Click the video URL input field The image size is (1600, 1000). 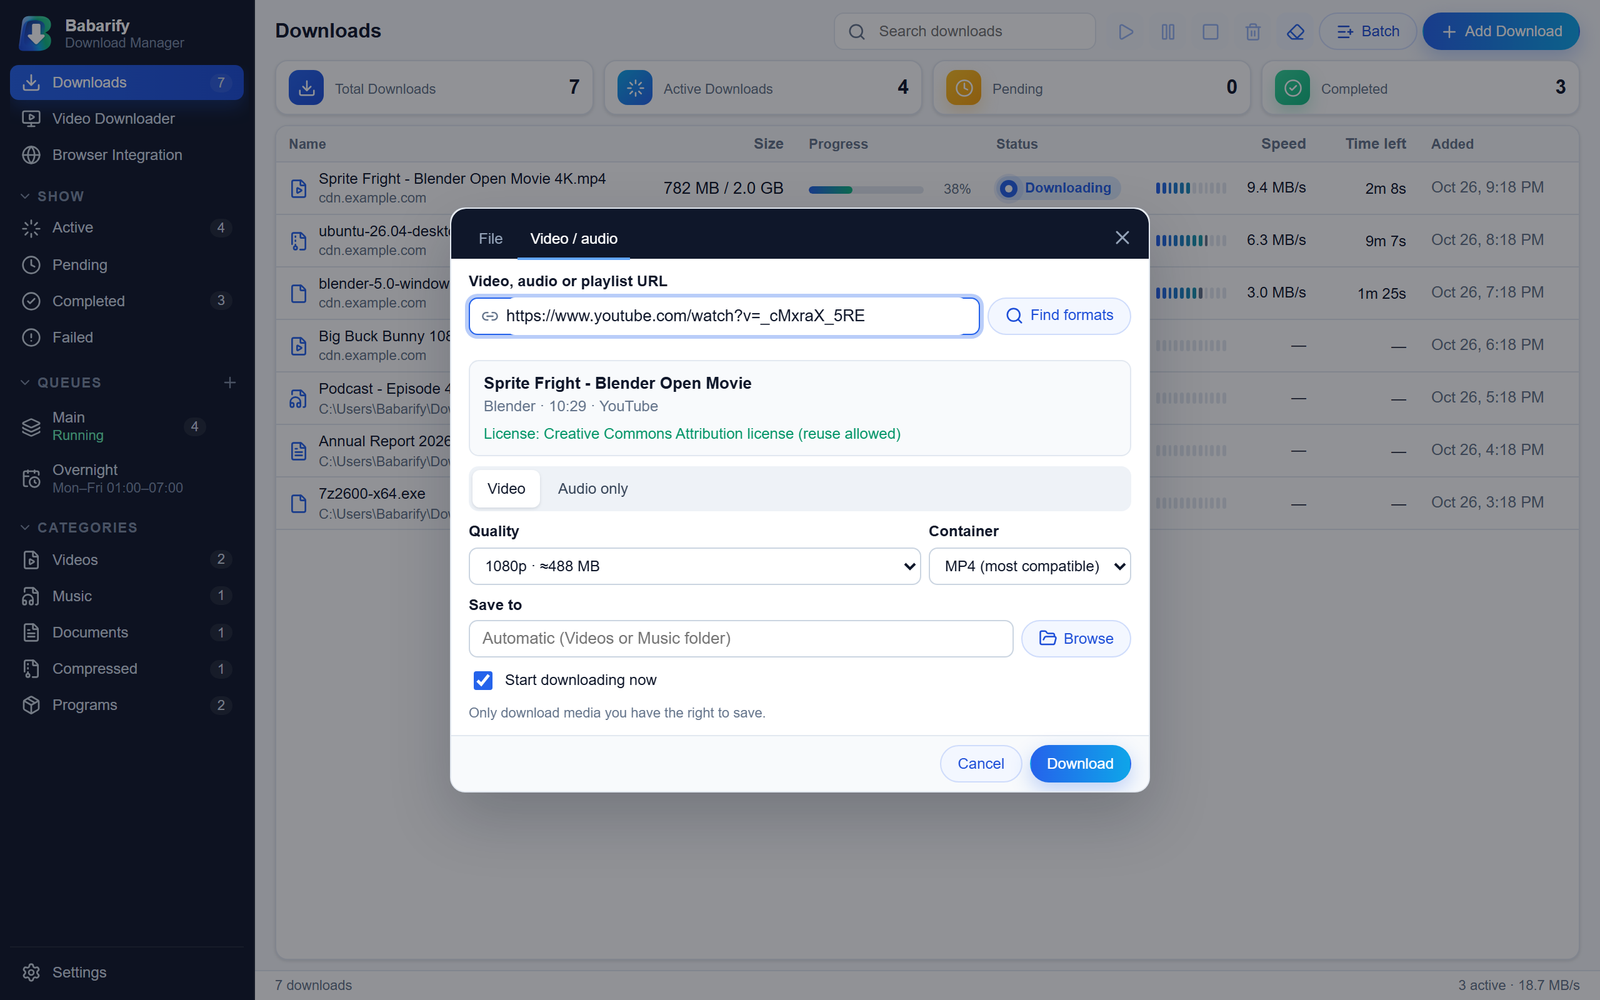tap(724, 316)
